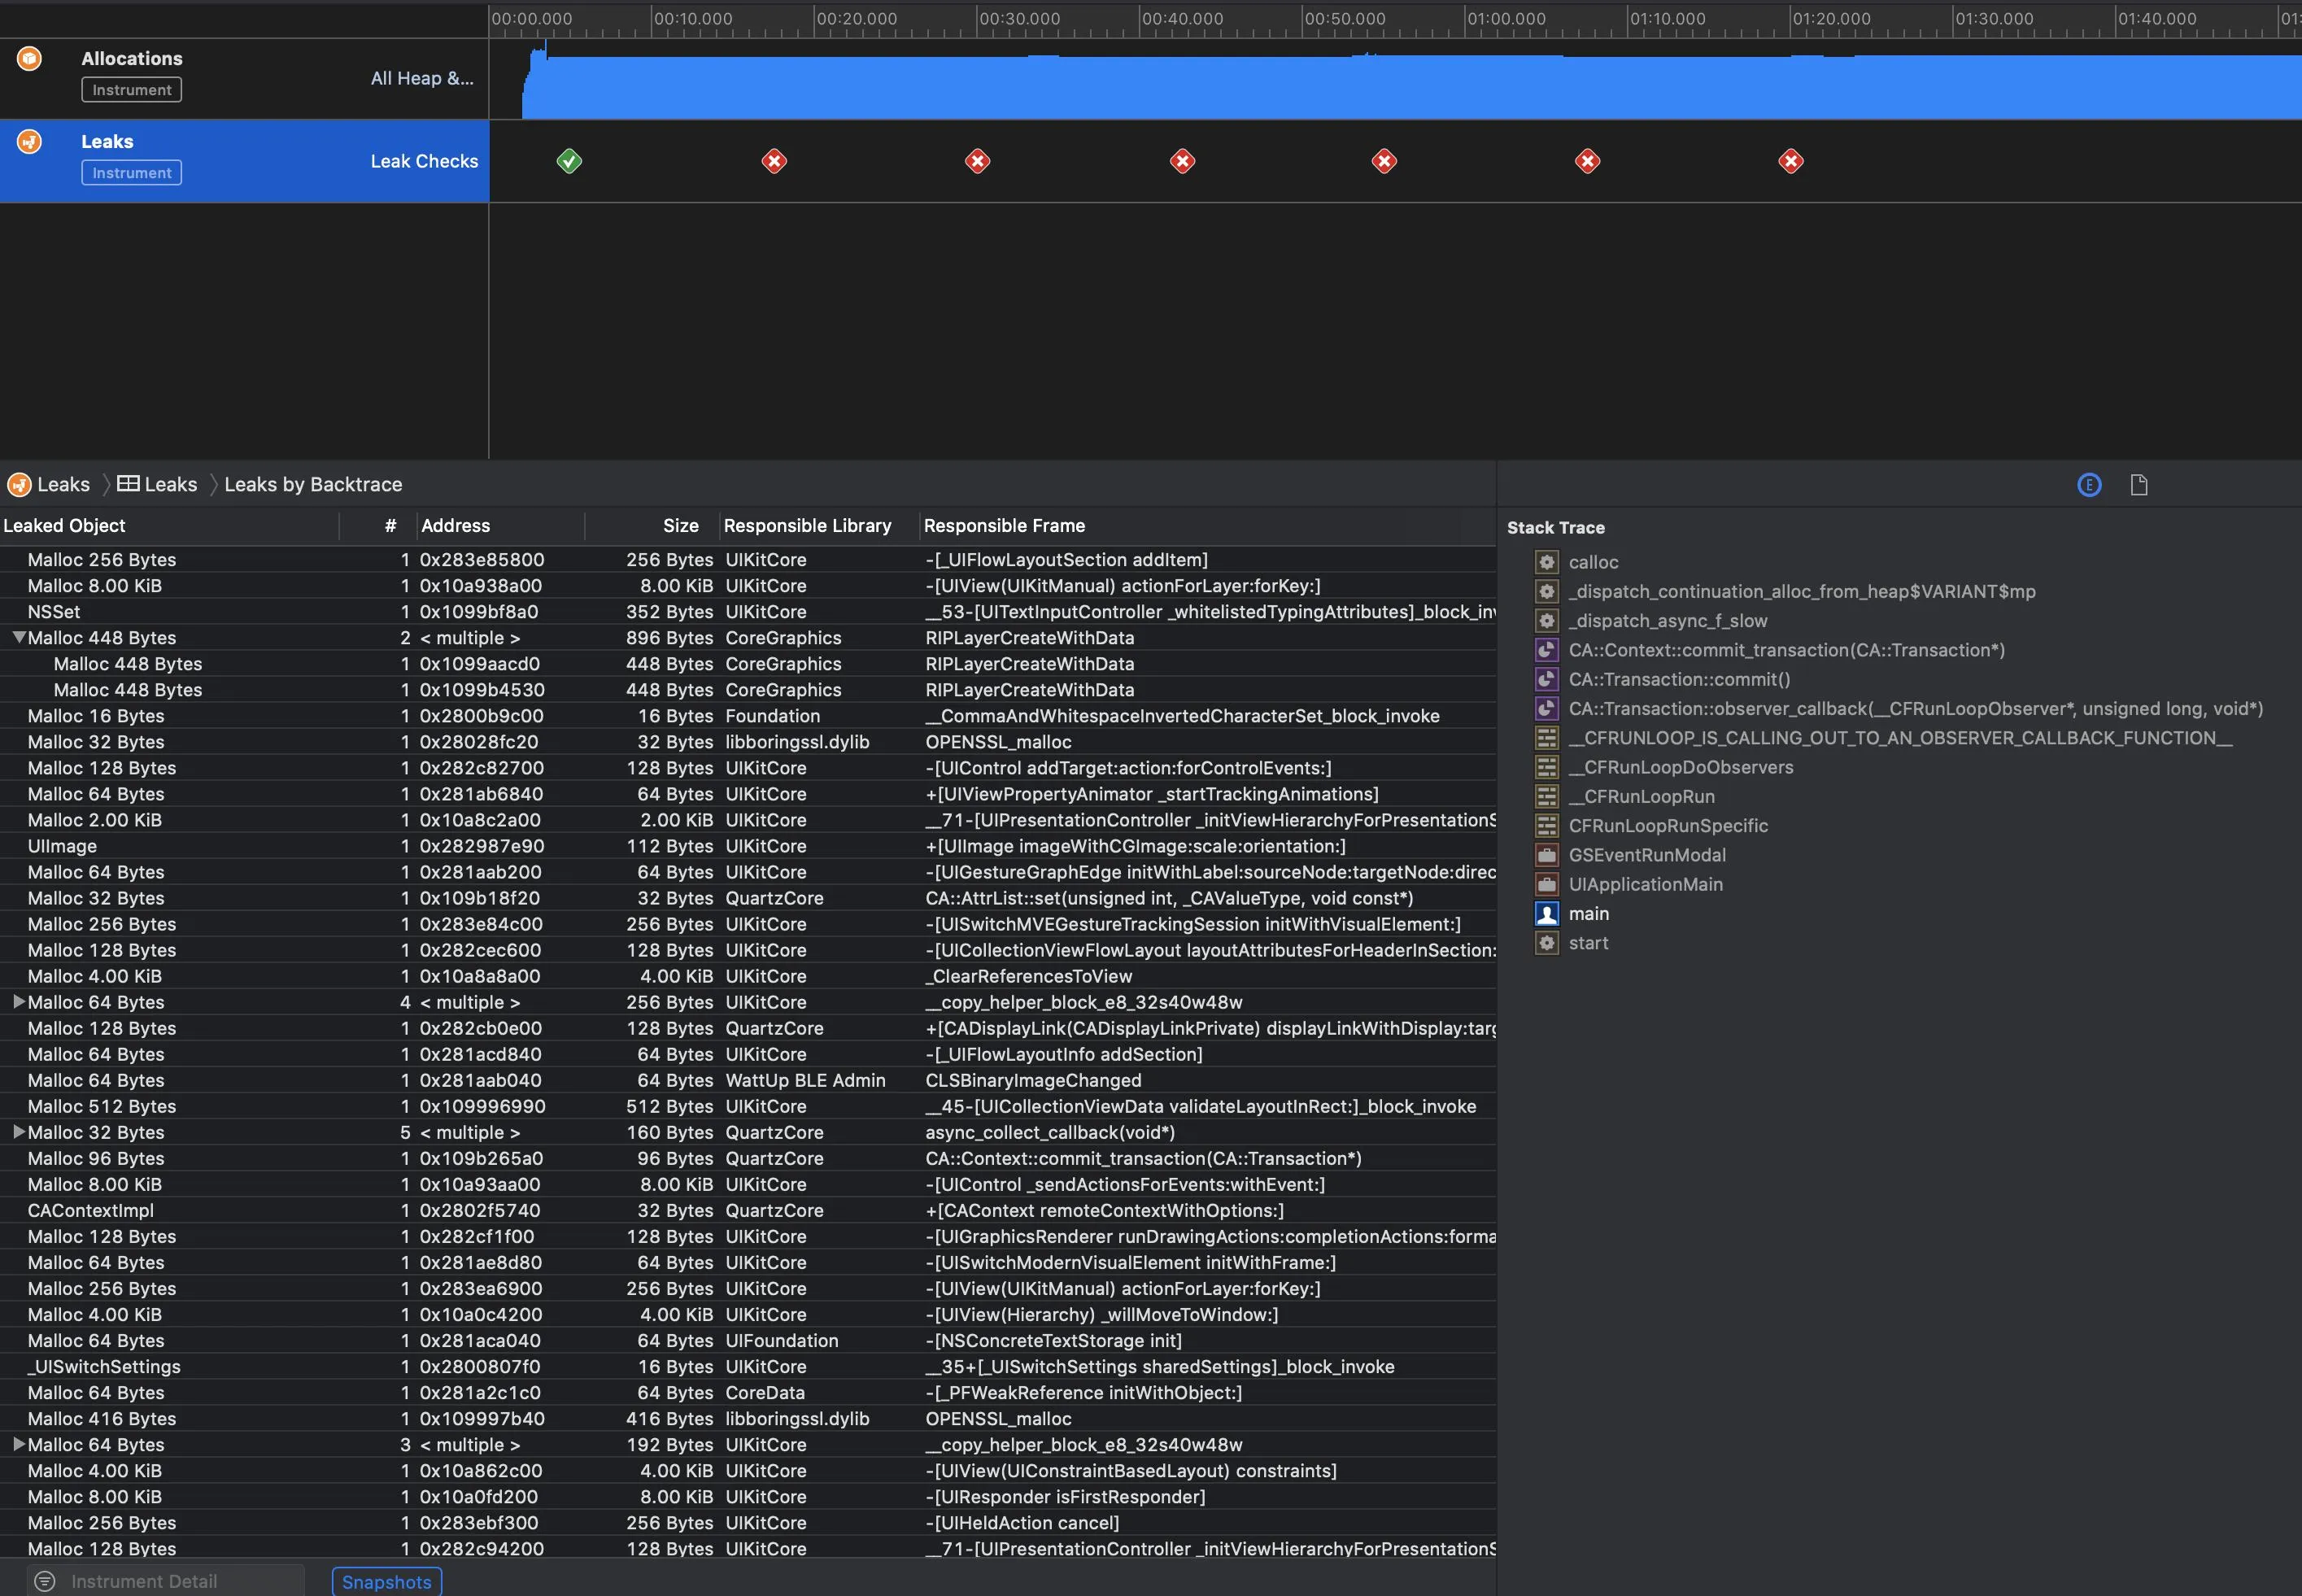Click the first red failed leak check marker
This screenshot has height=1596, width=2302.
(x=774, y=161)
